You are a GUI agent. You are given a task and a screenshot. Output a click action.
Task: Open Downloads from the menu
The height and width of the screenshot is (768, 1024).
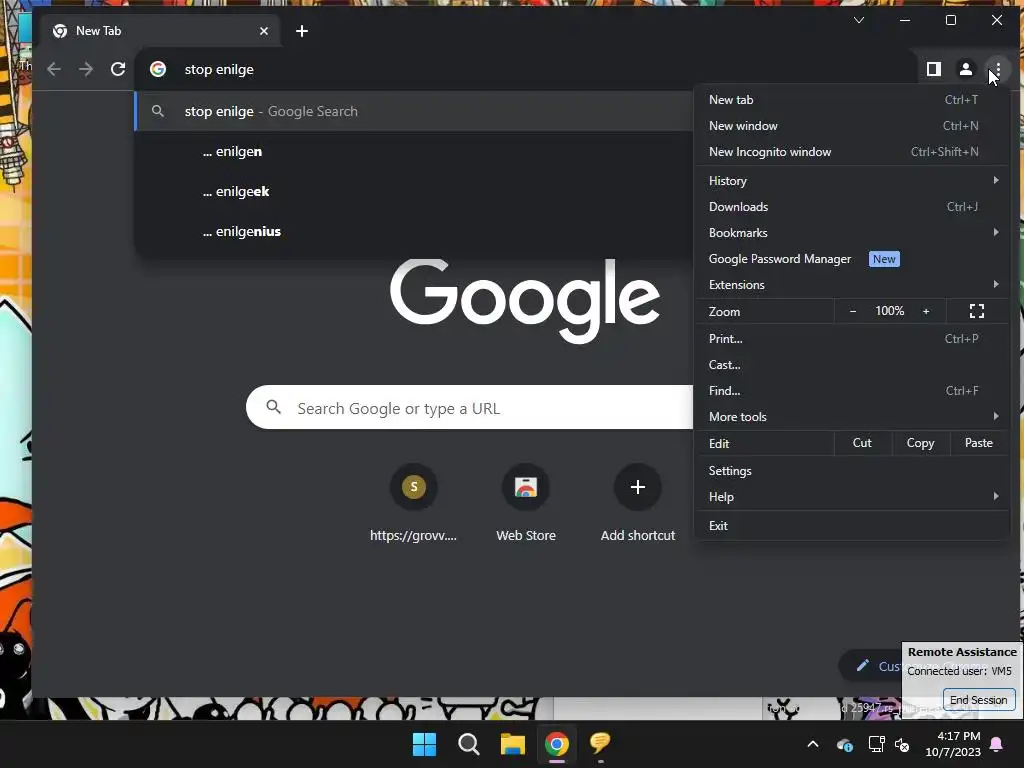(853, 207)
